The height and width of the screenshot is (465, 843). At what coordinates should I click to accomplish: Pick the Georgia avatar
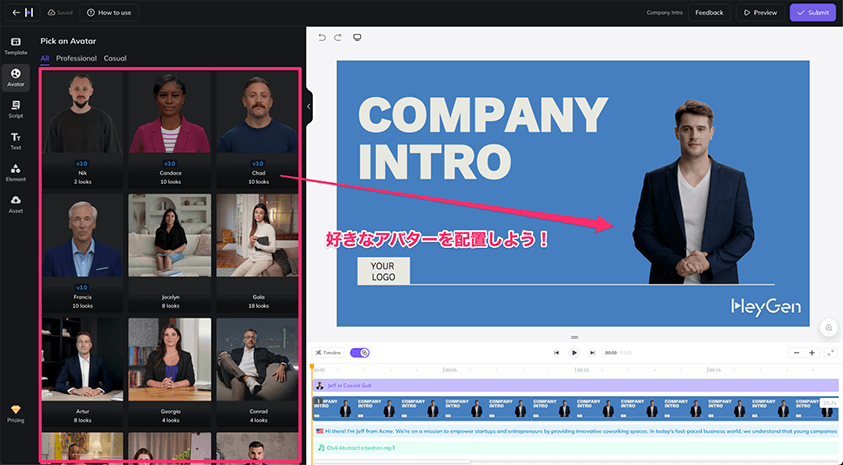170,372
